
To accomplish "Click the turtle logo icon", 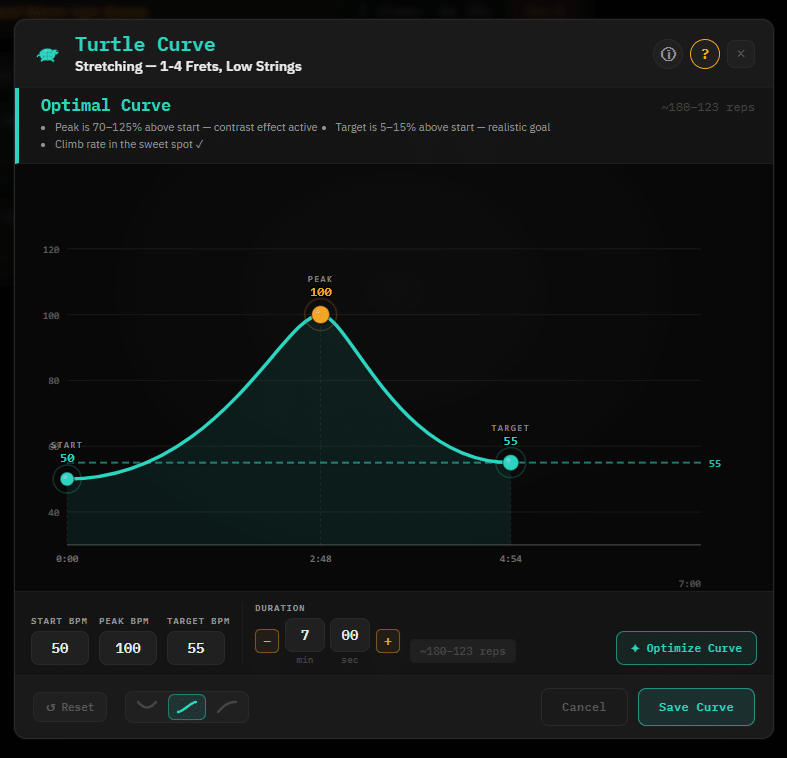I will click(x=48, y=55).
